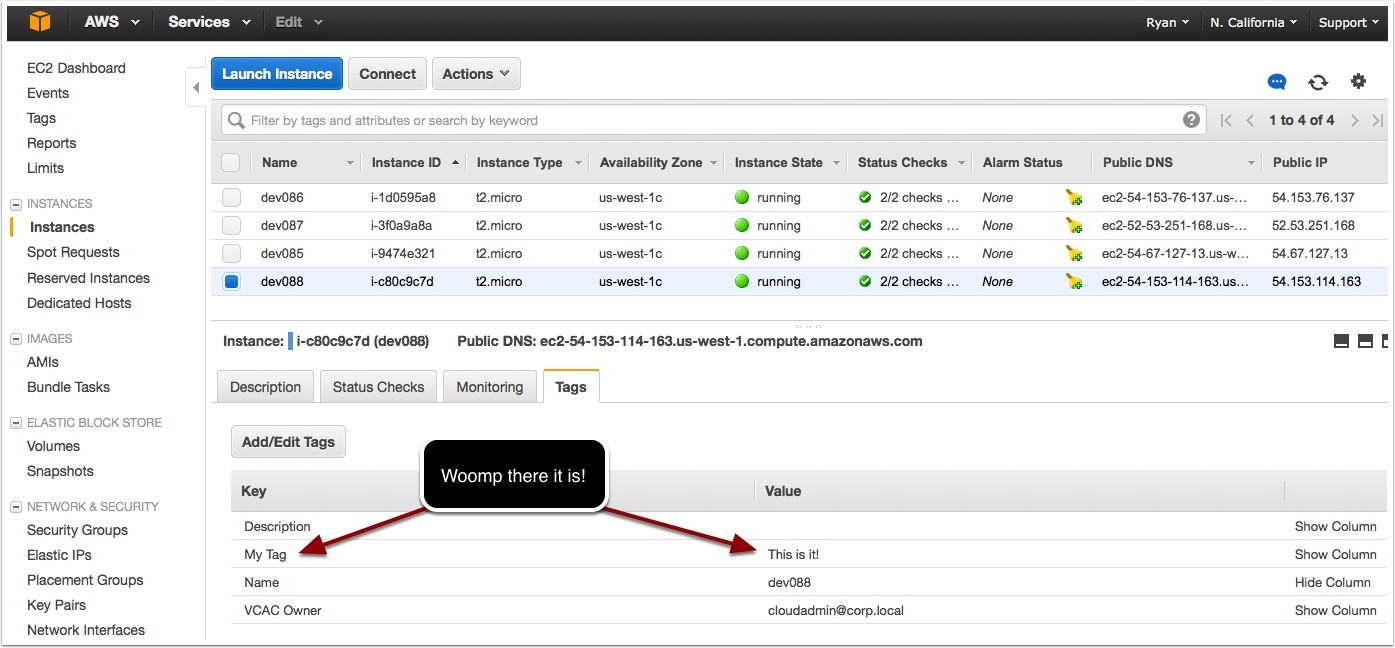The image size is (1395, 648).
Task: Click the filter help question mark icon
Action: [x=1191, y=120]
